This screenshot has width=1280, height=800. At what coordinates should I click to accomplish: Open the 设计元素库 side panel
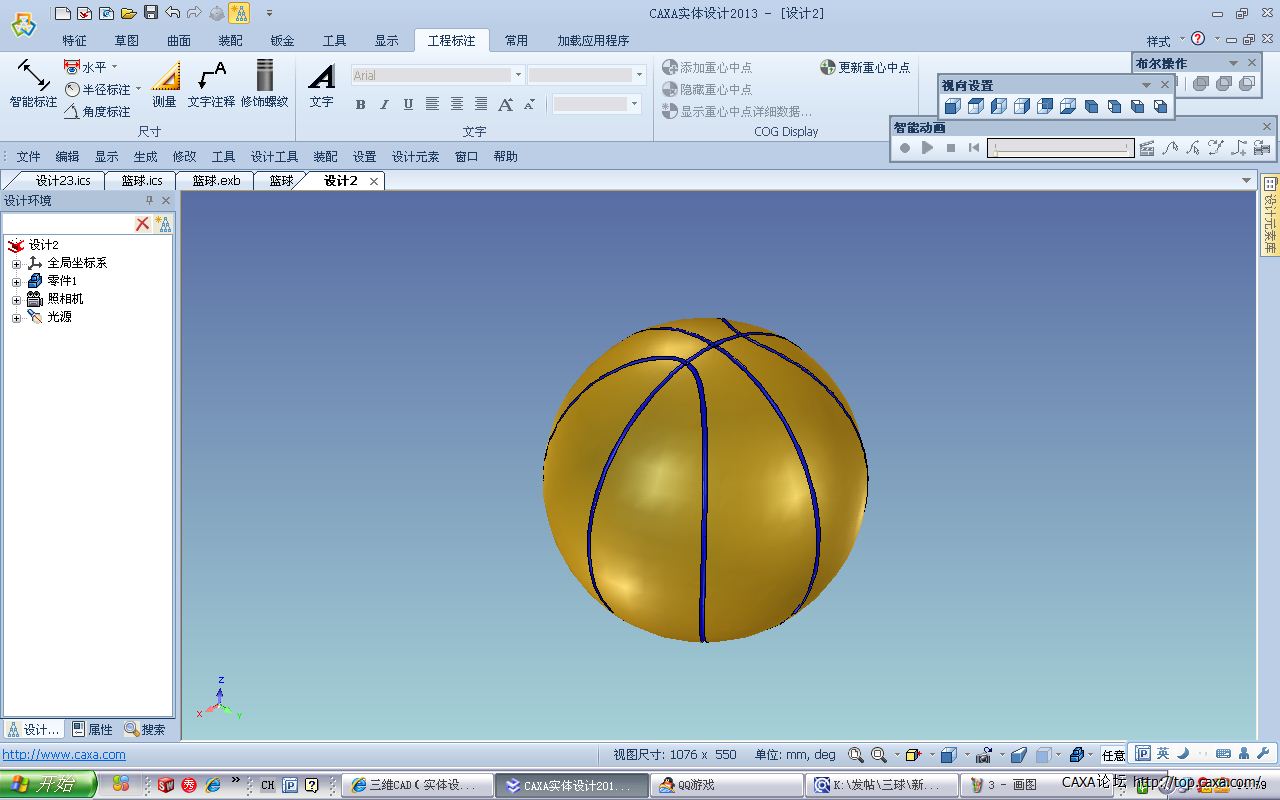(x=1270, y=216)
